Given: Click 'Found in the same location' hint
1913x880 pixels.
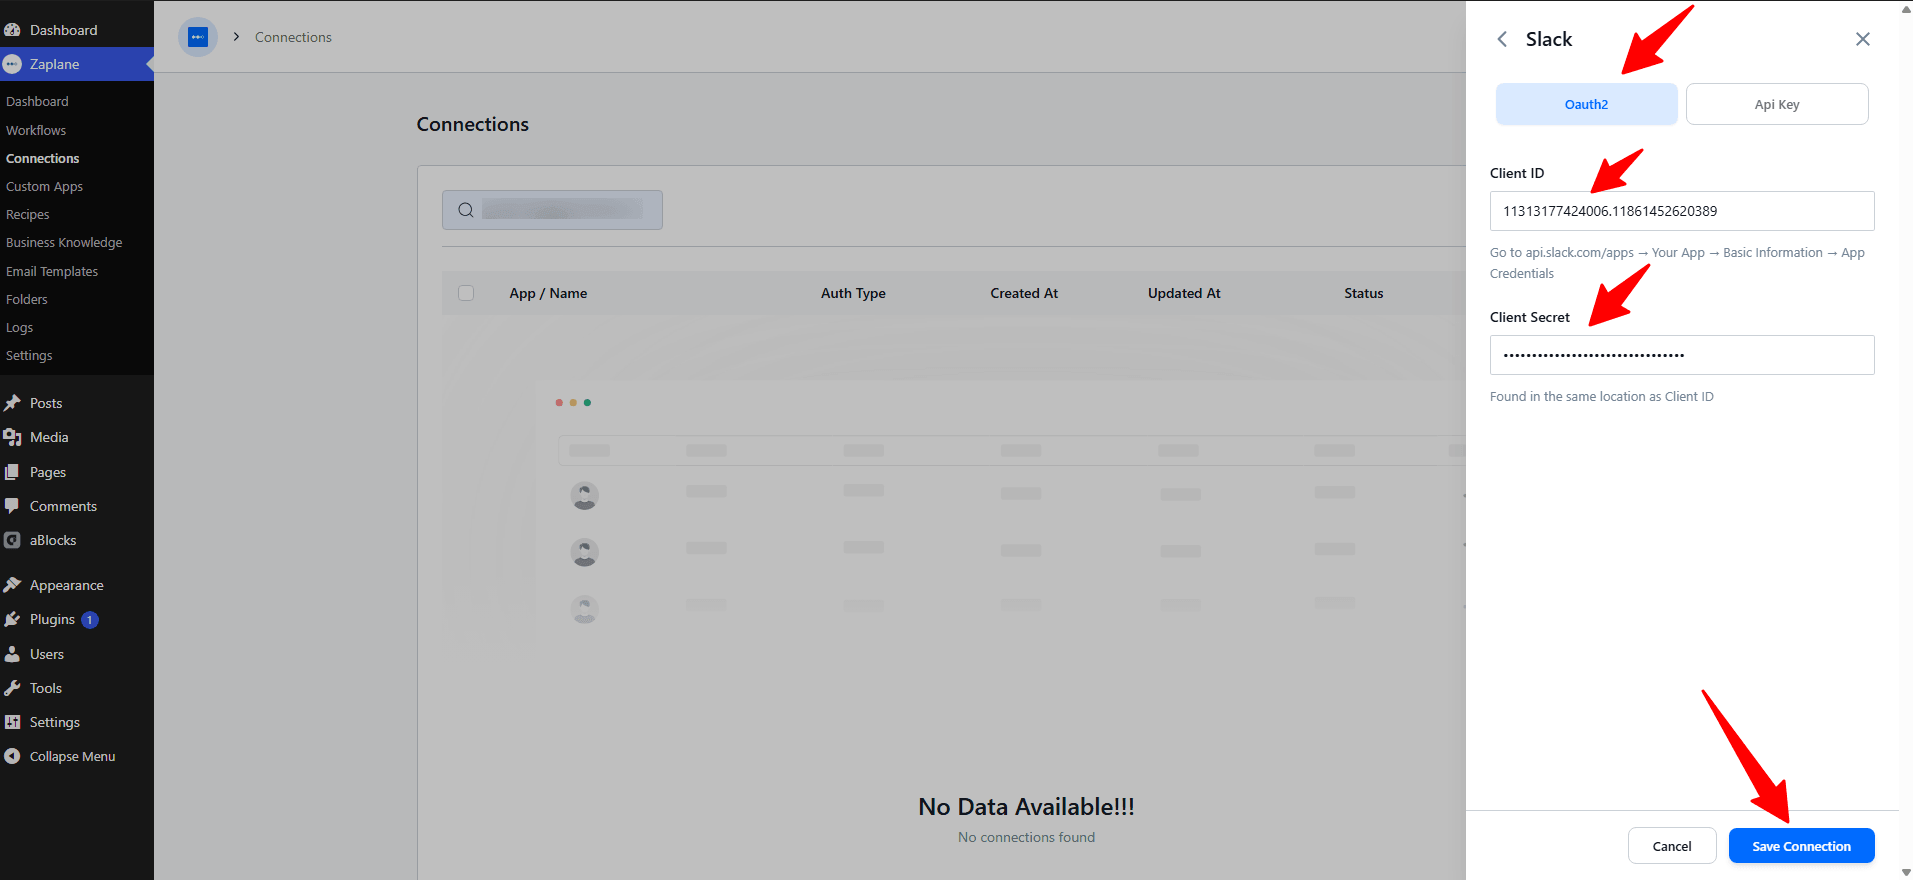Looking at the screenshot, I should click(1602, 397).
